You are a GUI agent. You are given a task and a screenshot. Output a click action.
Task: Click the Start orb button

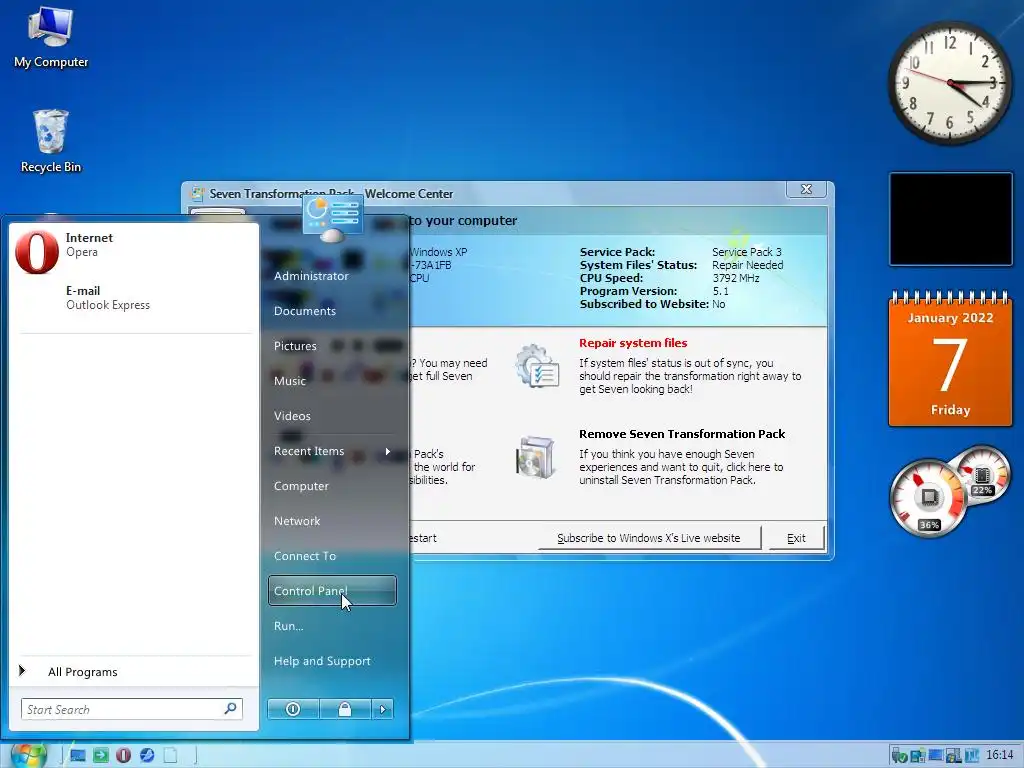(29, 755)
